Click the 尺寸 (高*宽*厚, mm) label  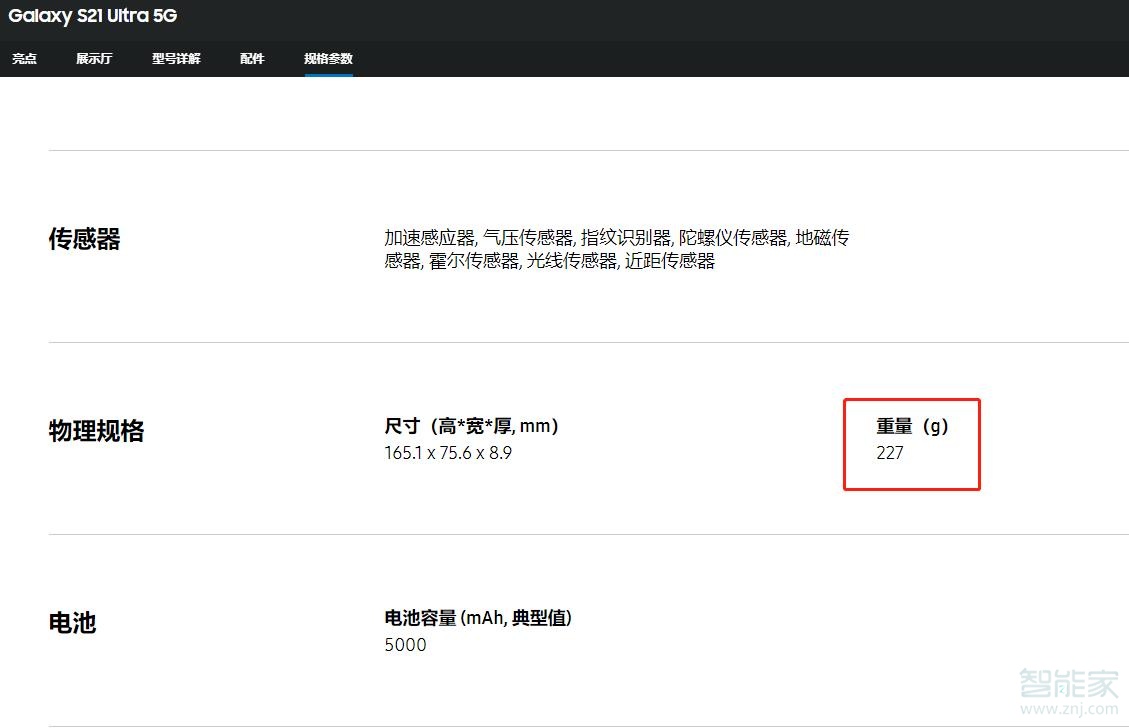pyautogui.click(x=472, y=426)
